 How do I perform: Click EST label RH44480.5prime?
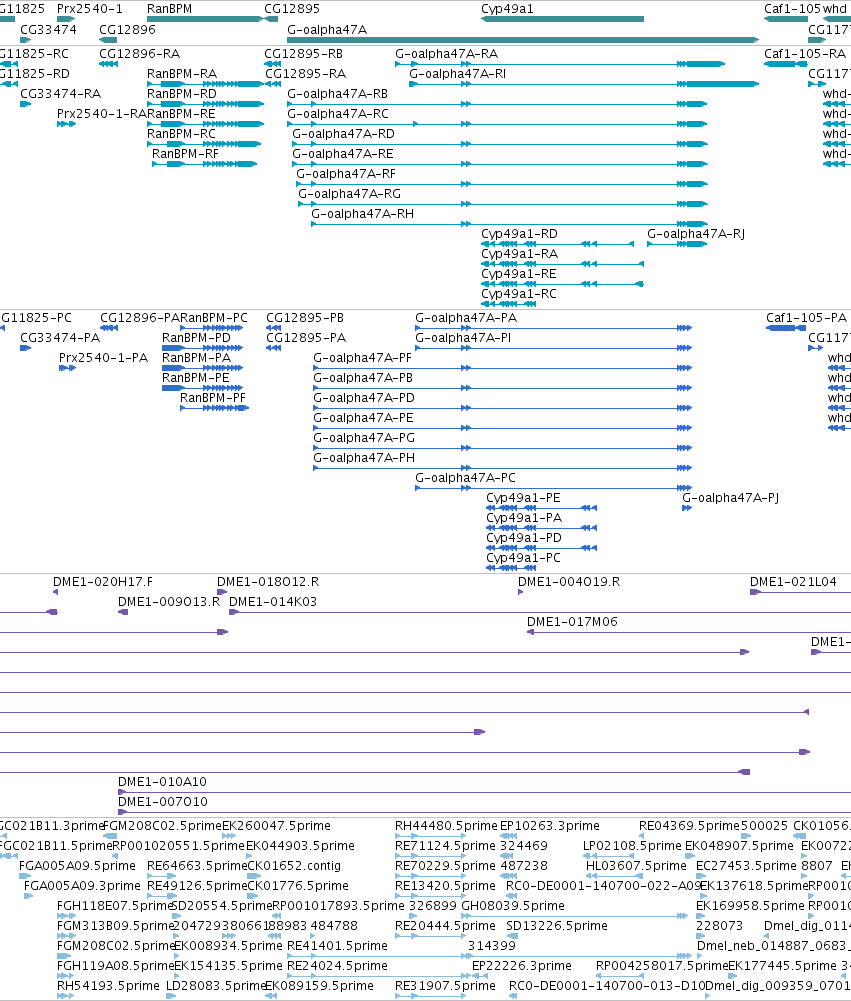[x=446, y=826]
